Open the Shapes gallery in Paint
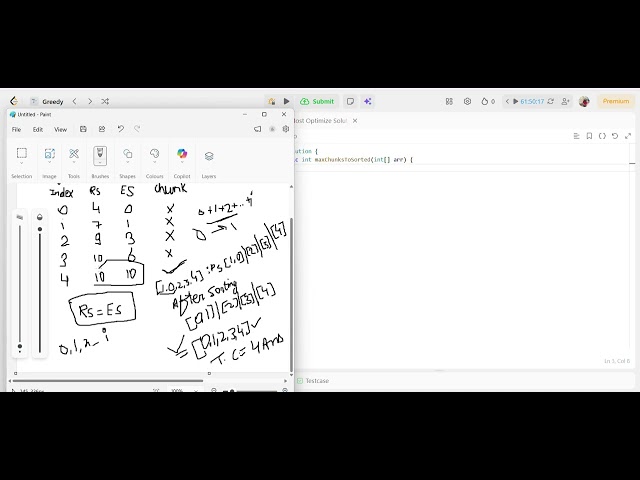 [127, 153]
